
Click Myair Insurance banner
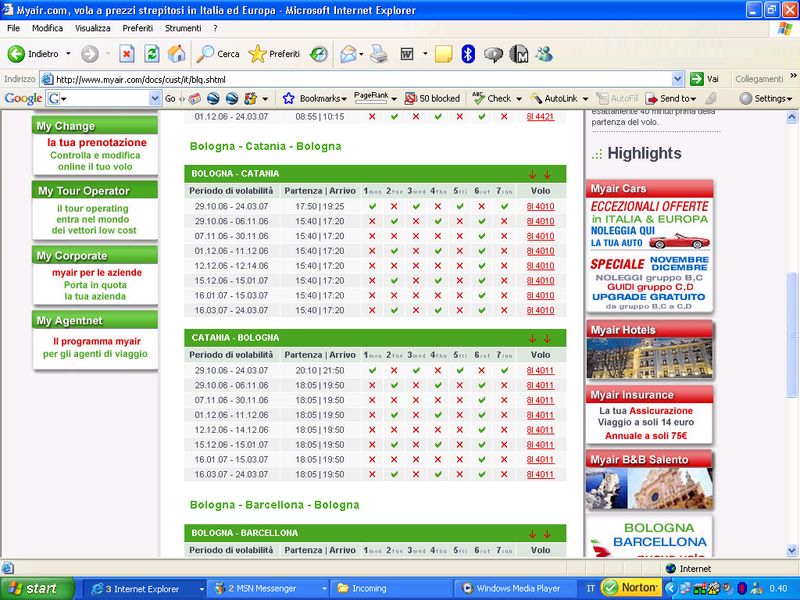point(649,414)
